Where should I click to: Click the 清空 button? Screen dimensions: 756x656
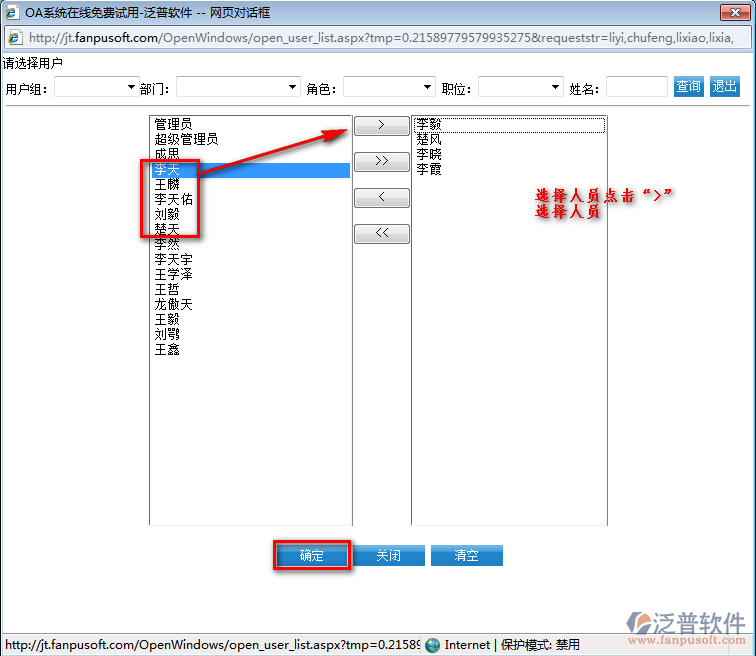pyautogui.click(x=467, y=556)
